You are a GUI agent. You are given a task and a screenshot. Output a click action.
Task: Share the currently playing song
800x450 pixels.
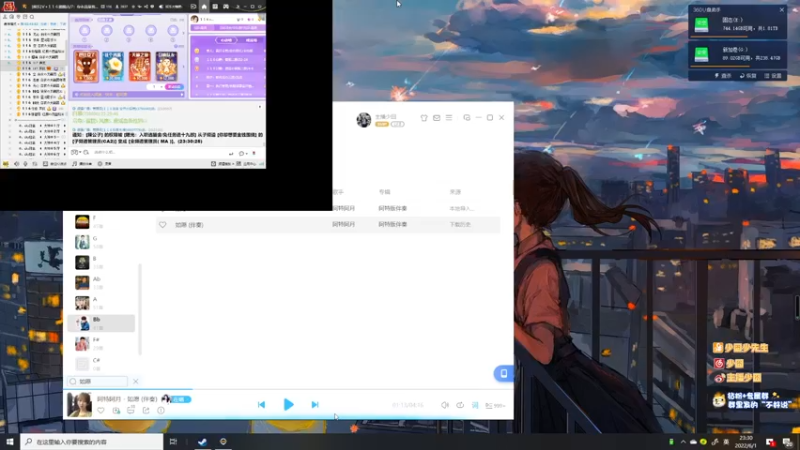(146, 410)
